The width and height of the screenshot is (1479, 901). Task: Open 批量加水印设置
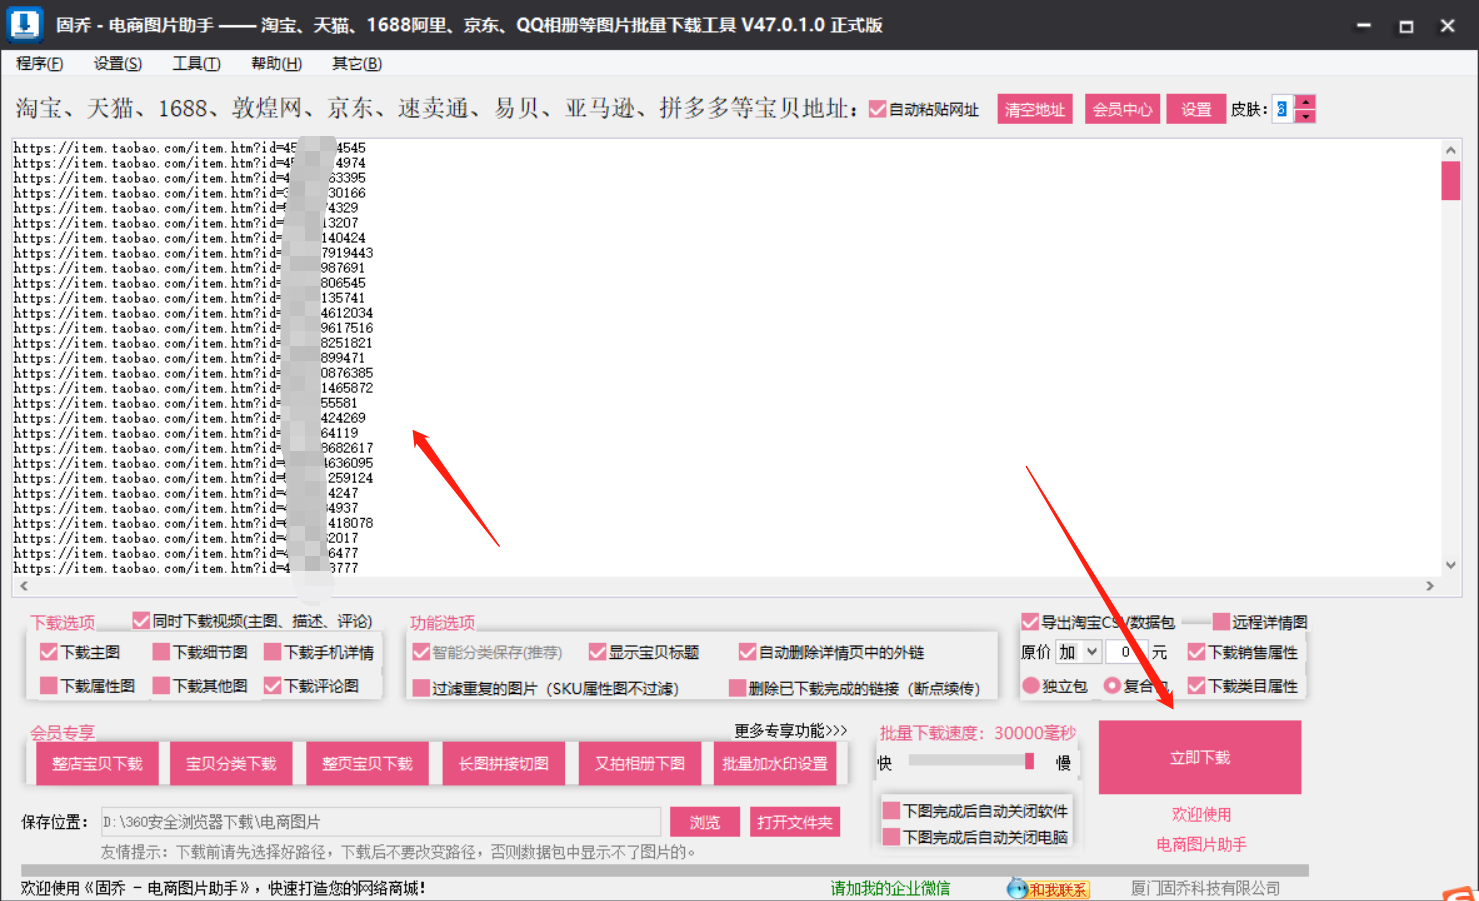775,763
